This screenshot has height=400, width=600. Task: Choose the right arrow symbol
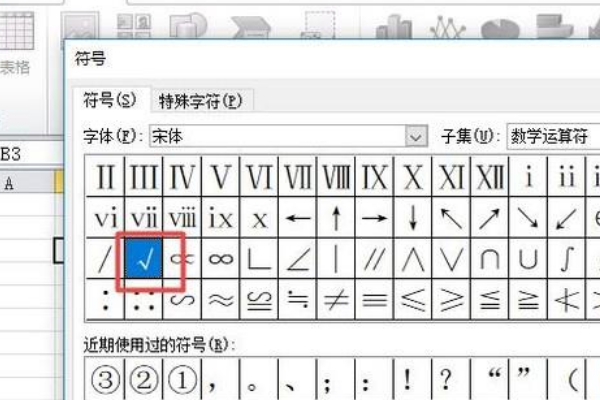tap(374, 218)
